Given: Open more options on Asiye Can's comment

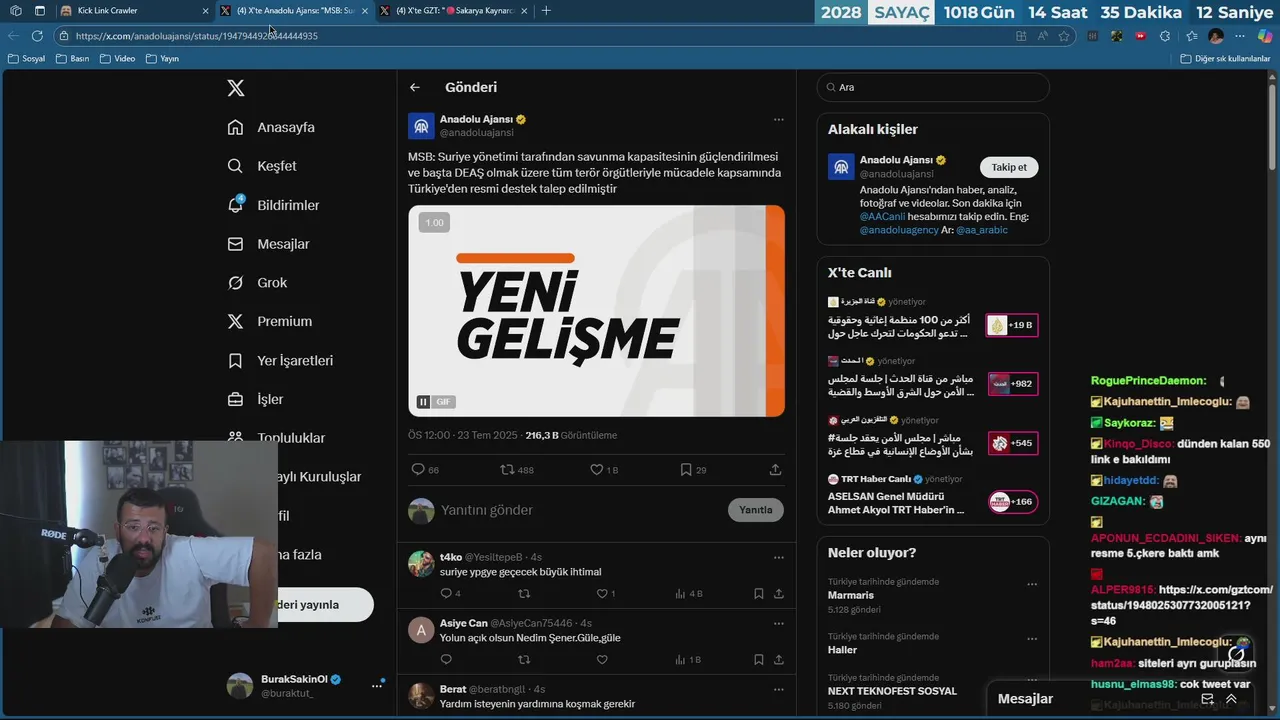Looking at the screenshot, I should tap(778, 623).
